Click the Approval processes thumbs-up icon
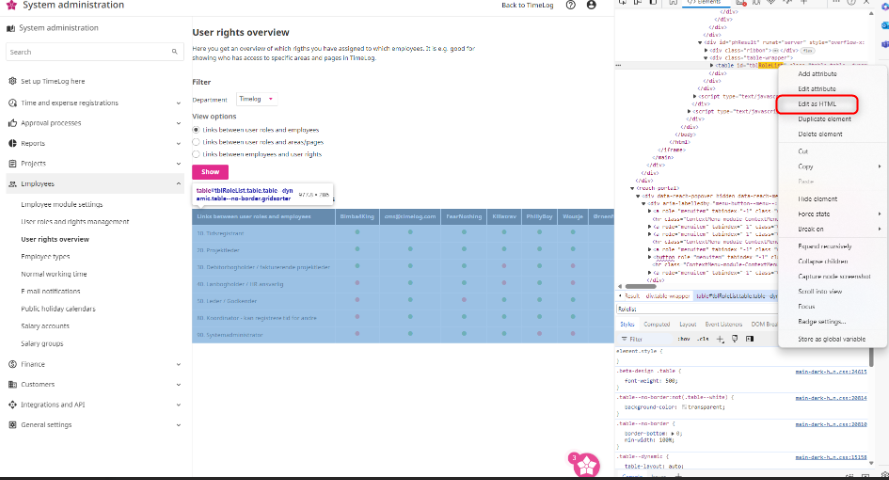Screen dimensions: 889x480 click(x=12, y=123)
